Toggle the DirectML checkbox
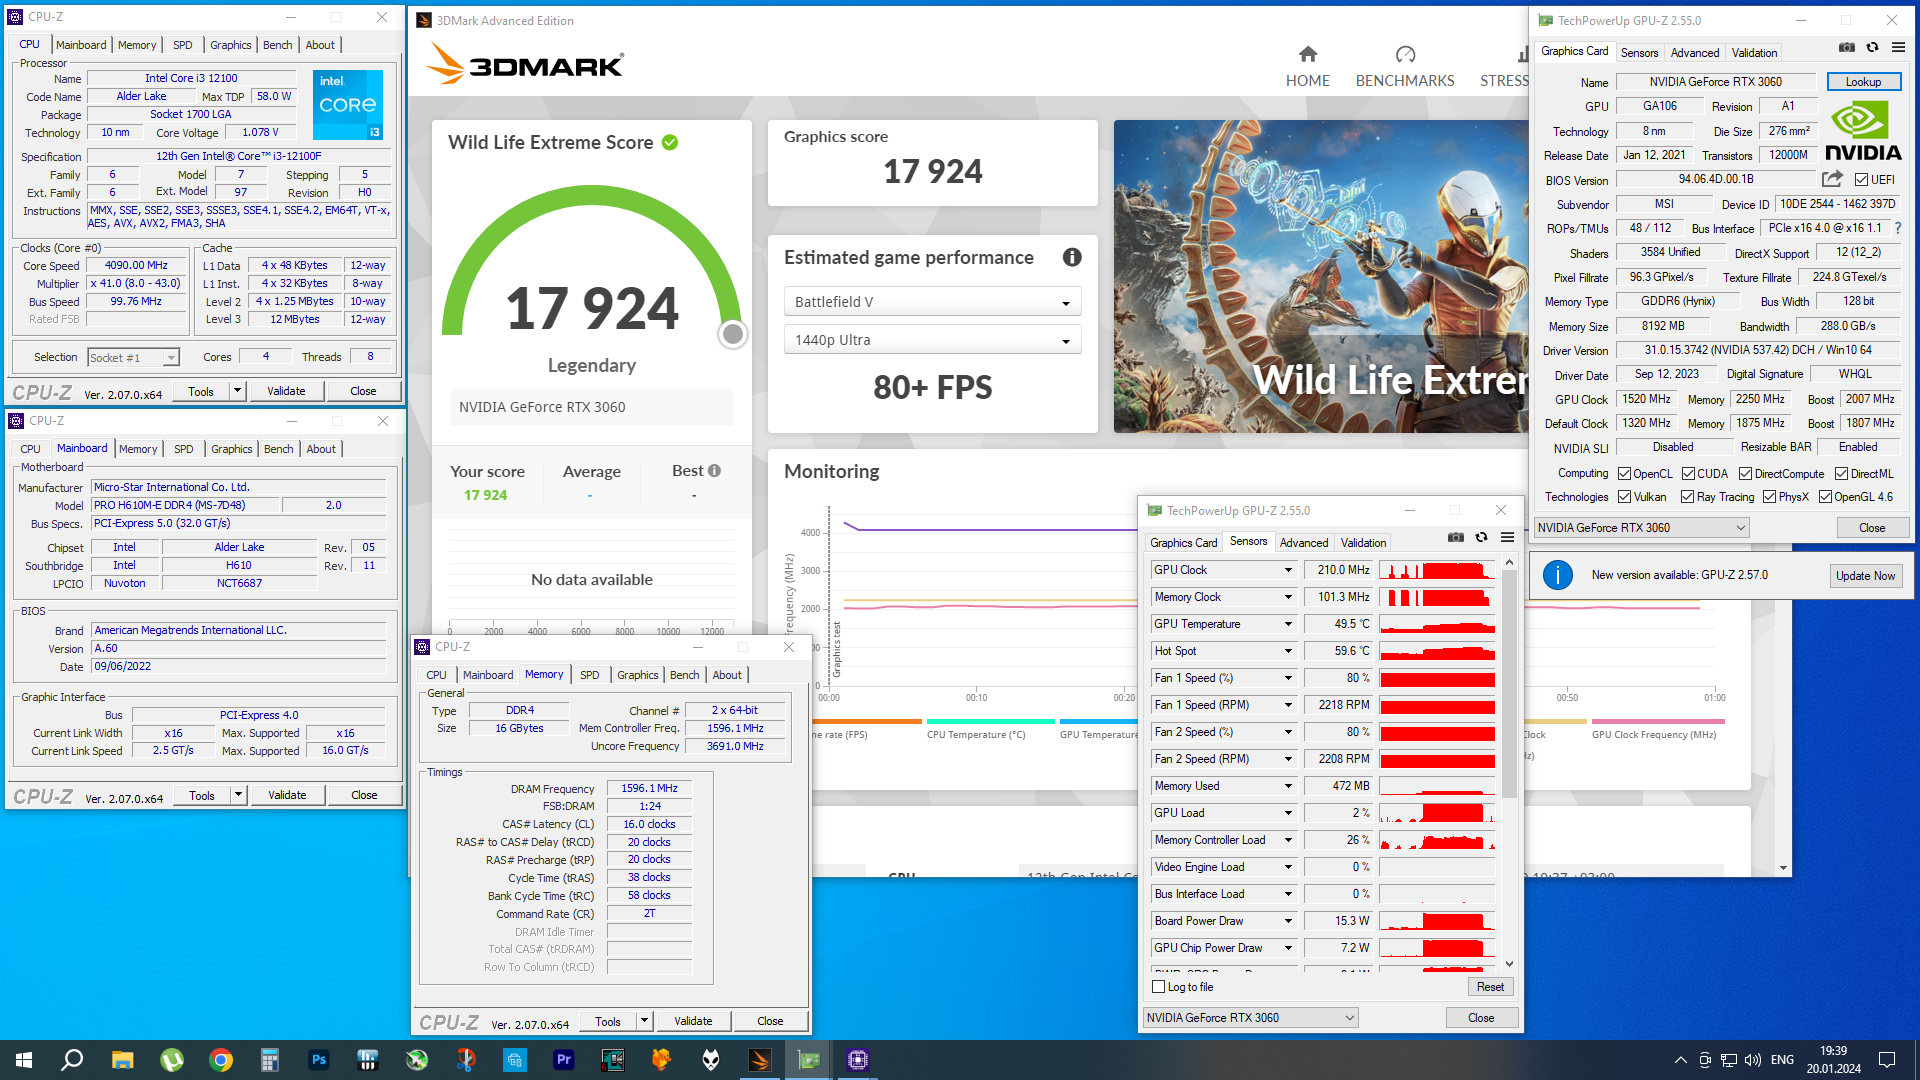This screenshot has width=1920, height=1080. click(1841, 474)
